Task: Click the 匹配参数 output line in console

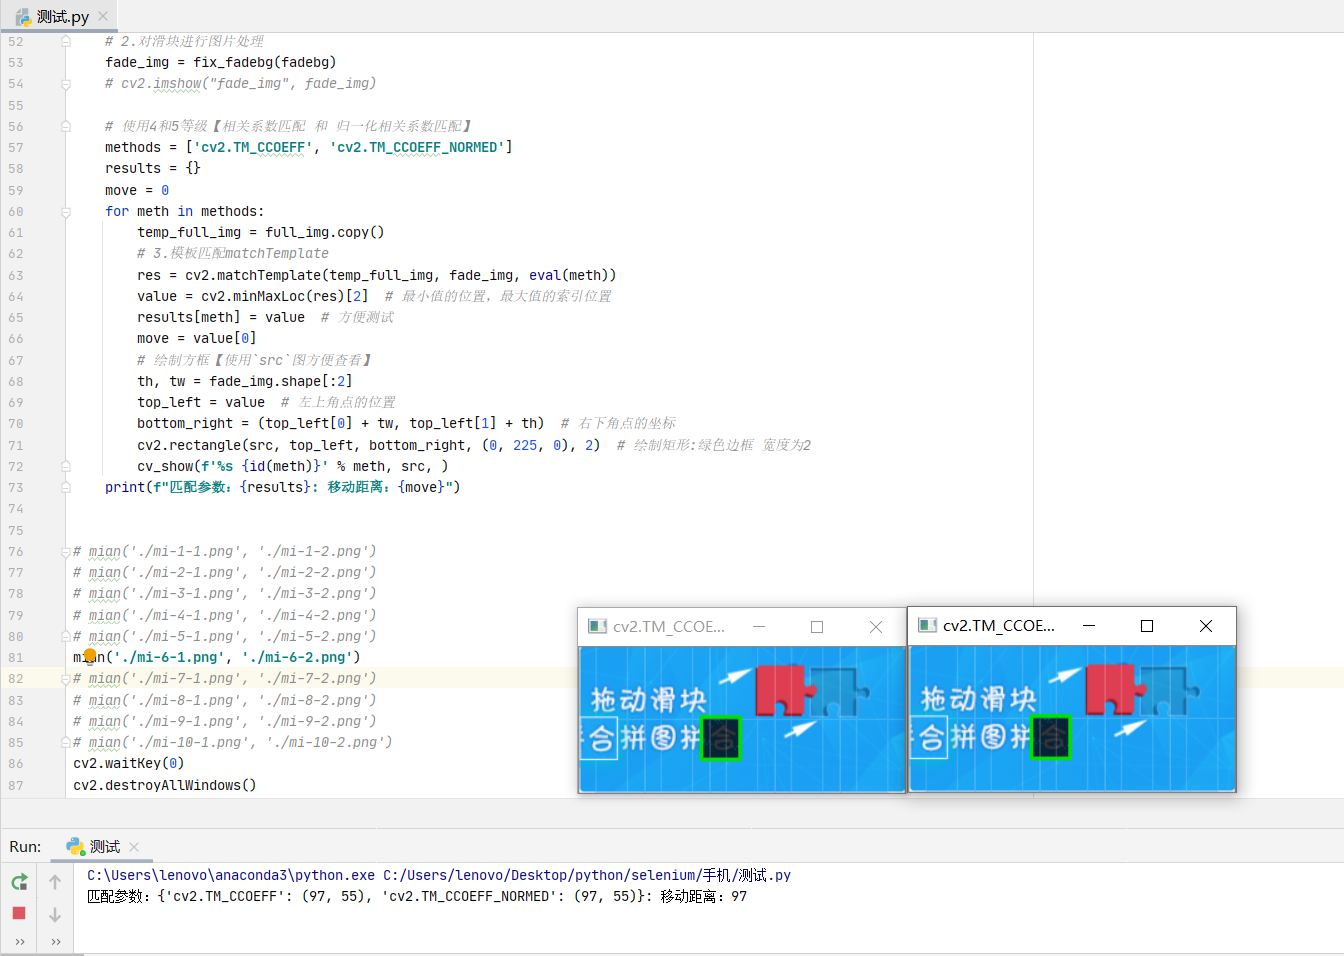Action: 416,896
